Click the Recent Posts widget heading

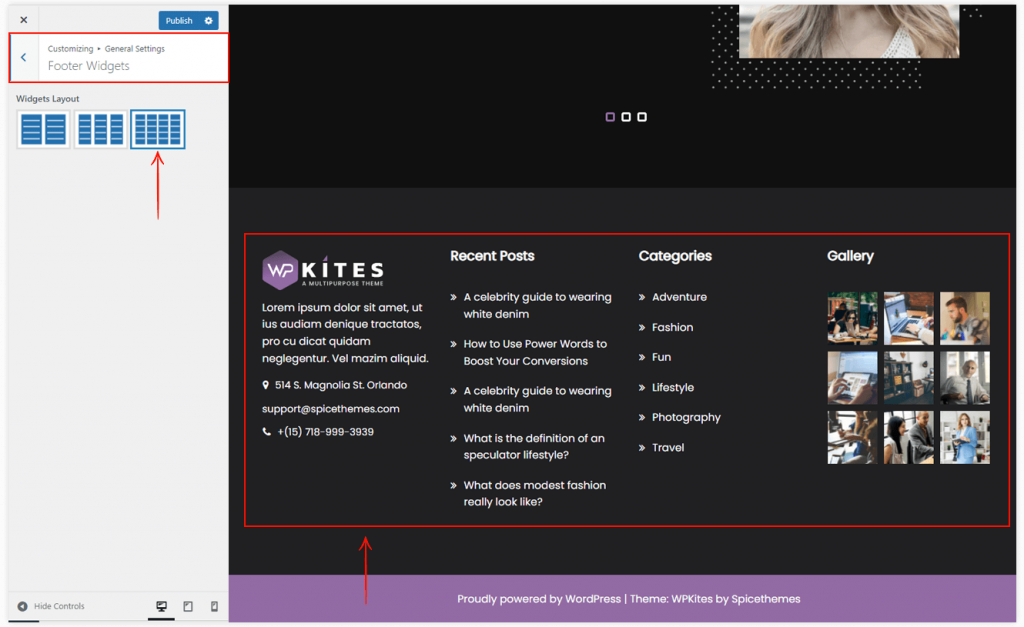point(492,256)
